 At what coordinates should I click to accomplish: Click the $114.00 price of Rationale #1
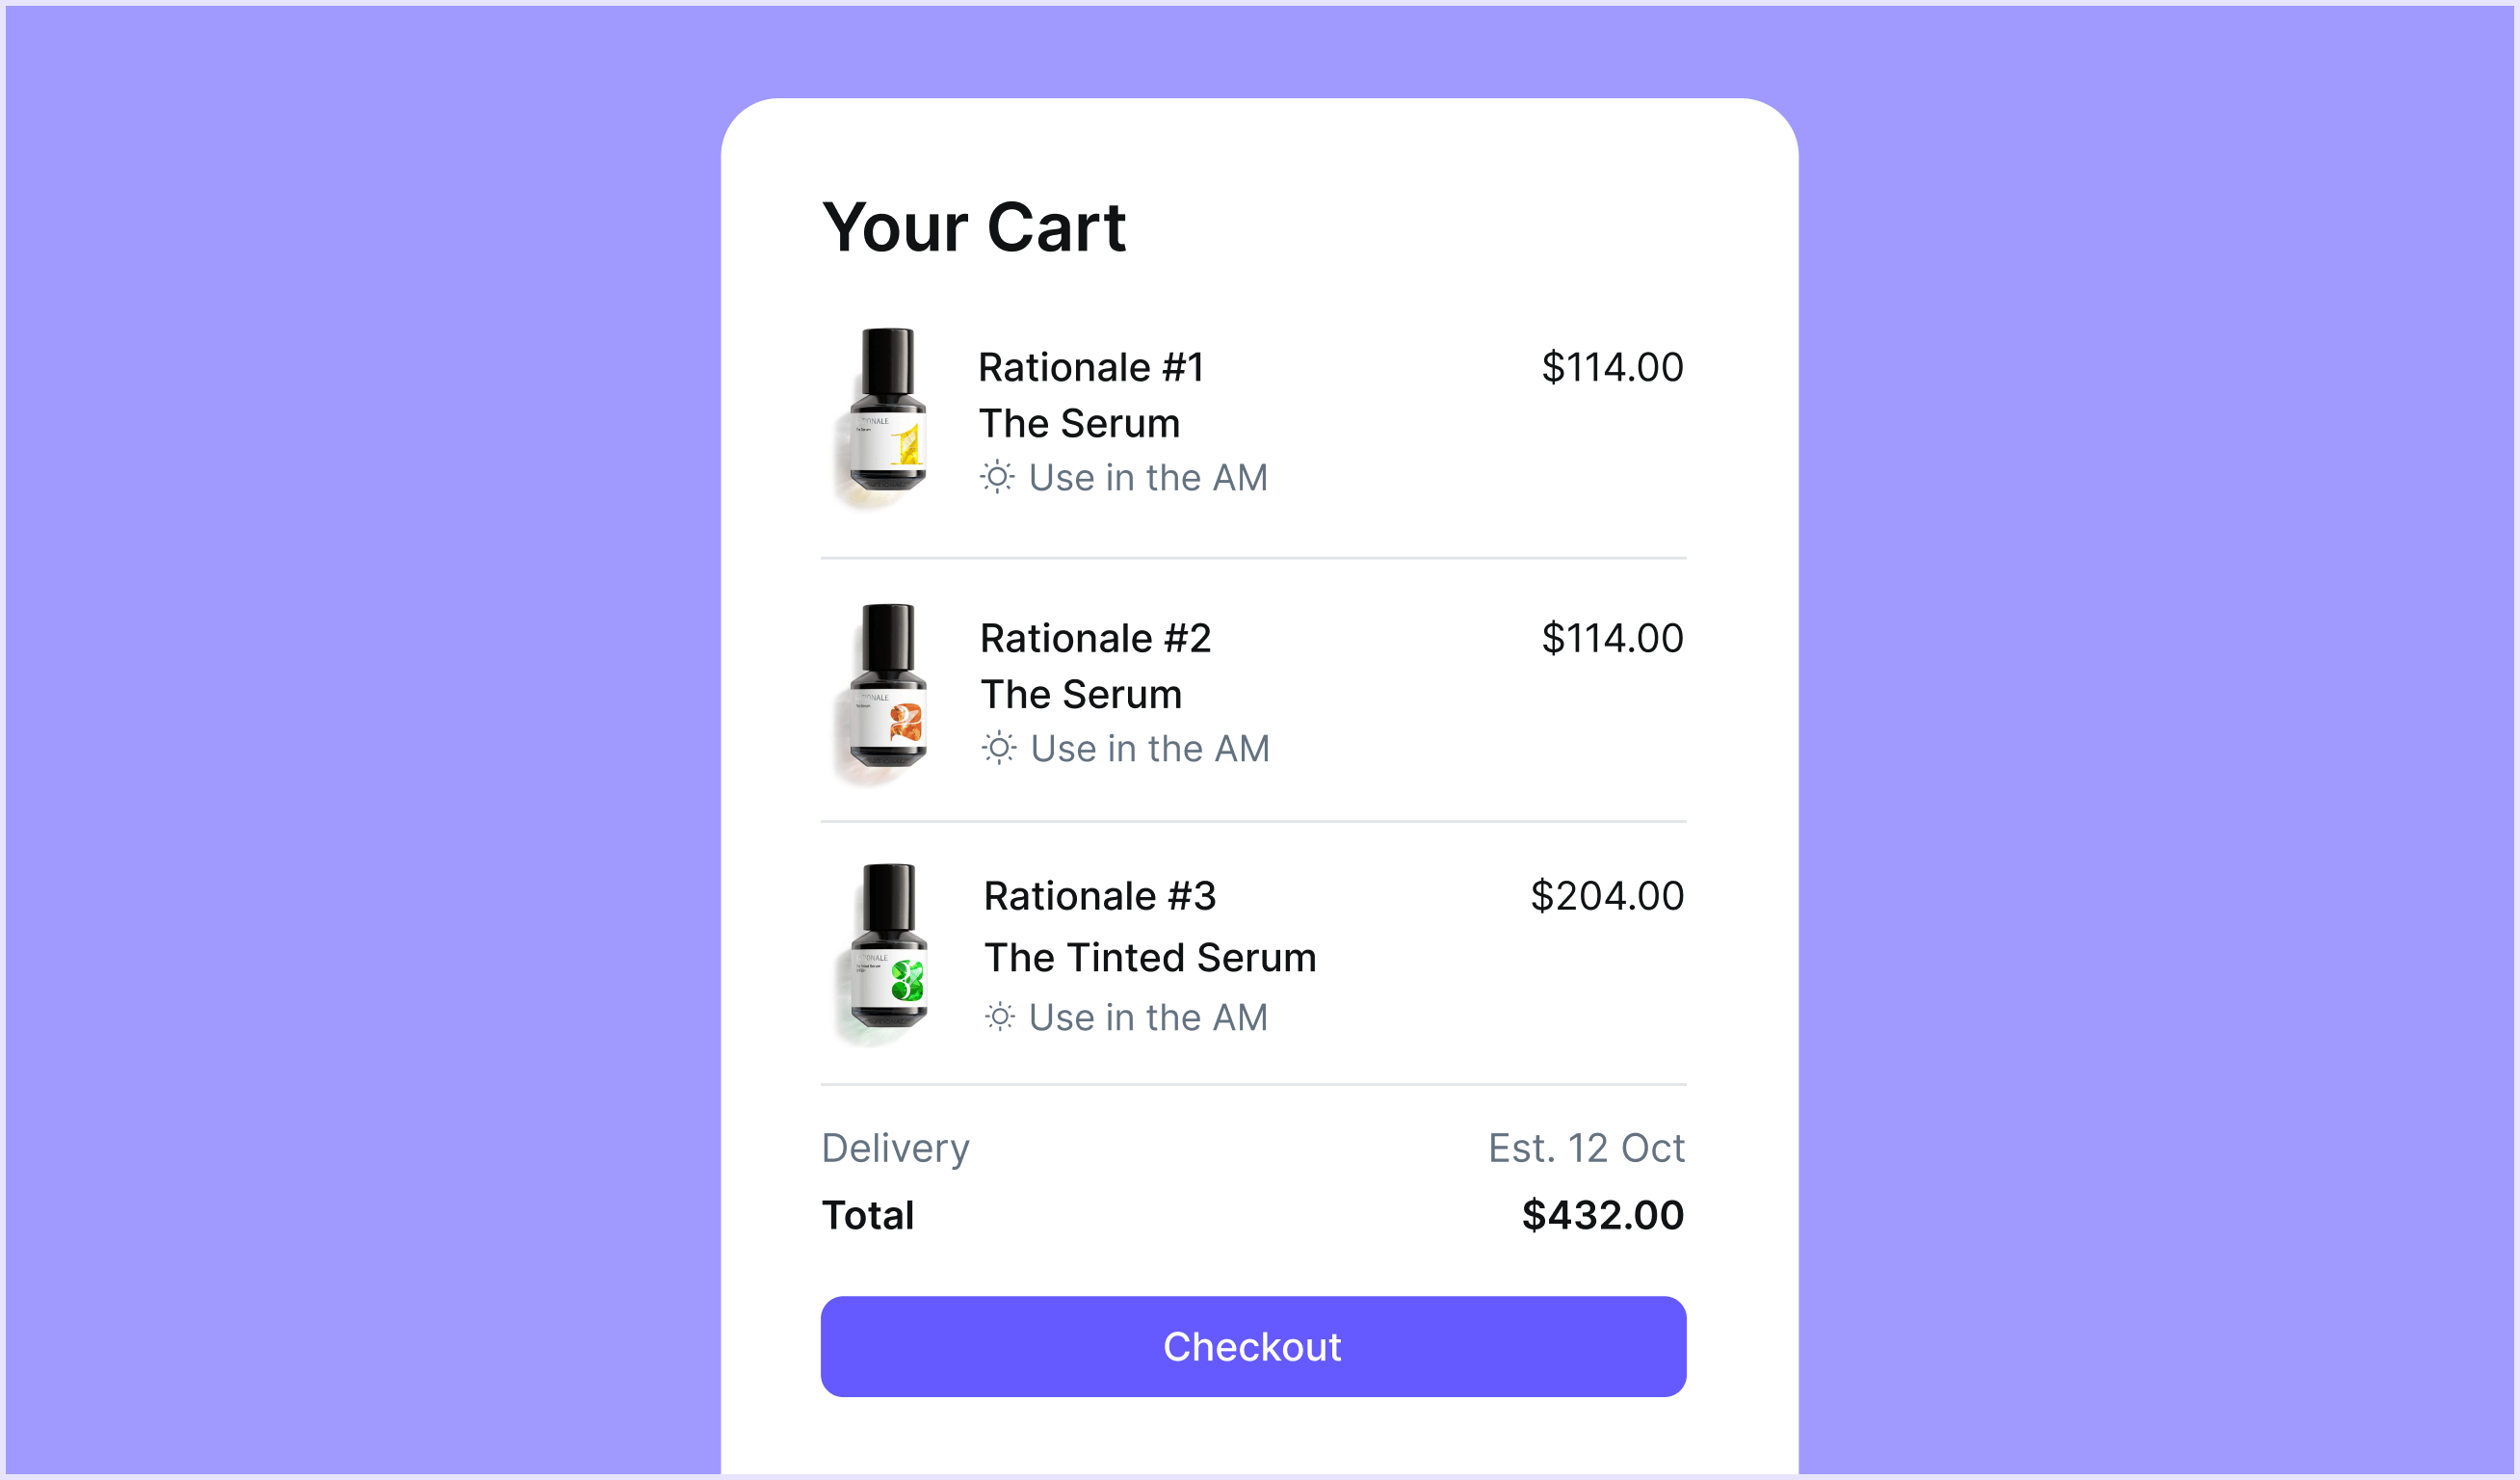coord(1612,367)
